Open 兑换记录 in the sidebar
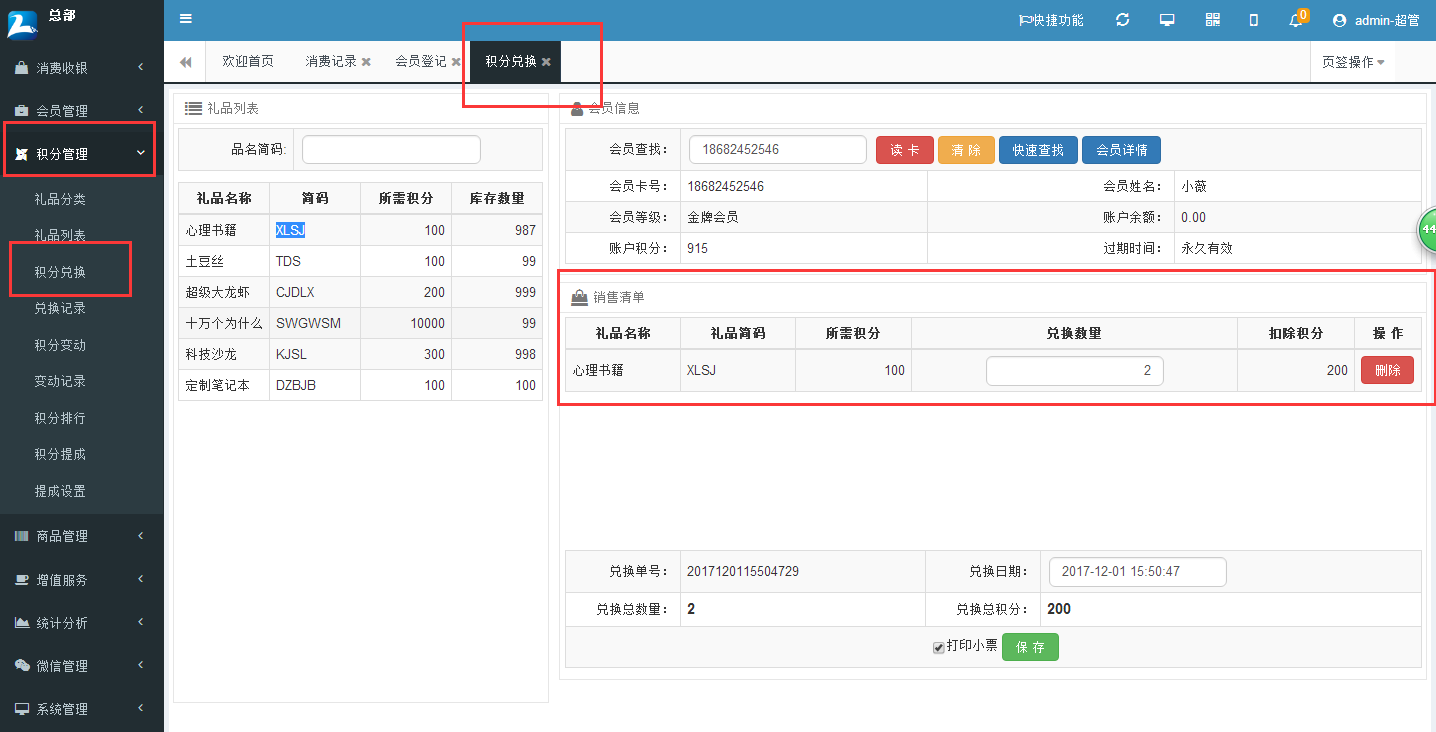This screenshot has width=1436, height=732. (60, 308)
